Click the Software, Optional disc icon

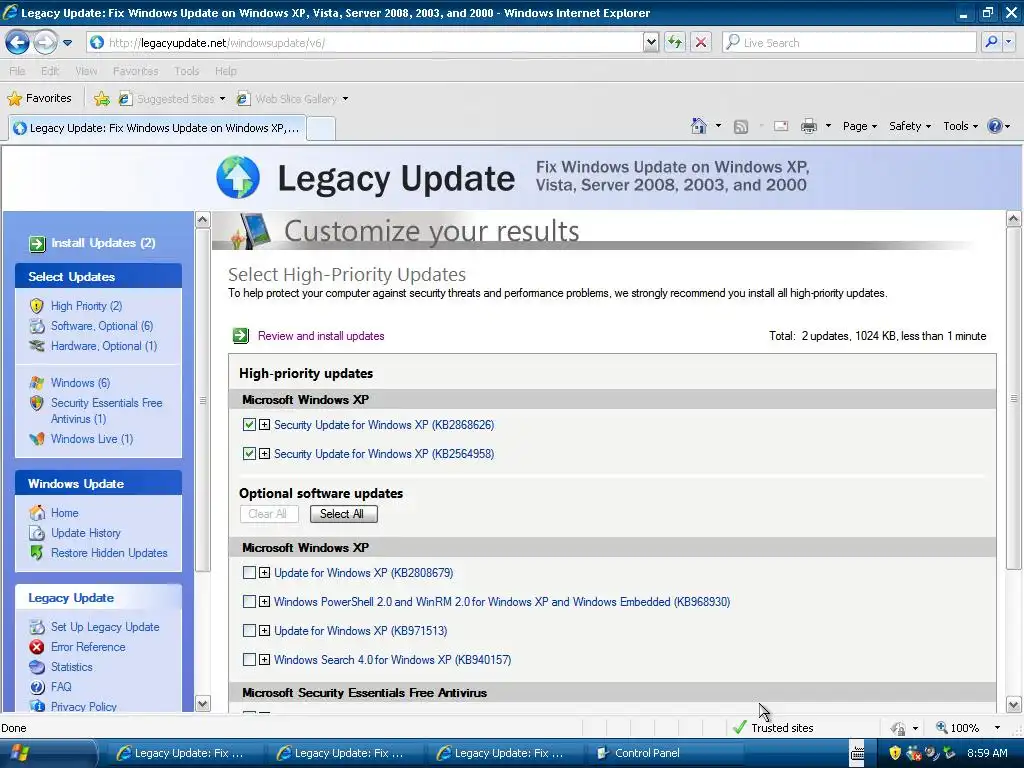[37, 326]
